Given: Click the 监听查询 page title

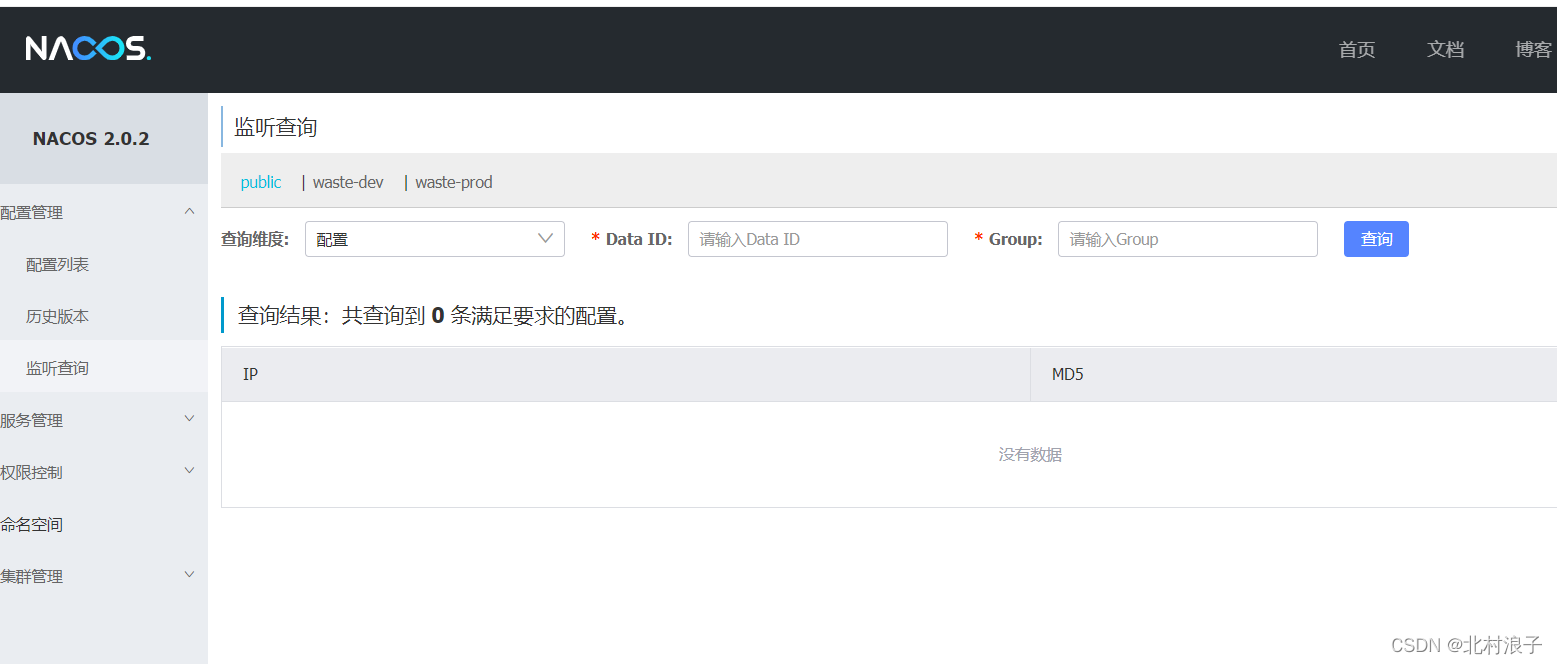Looking at the screenshot, I should (276, 127).
